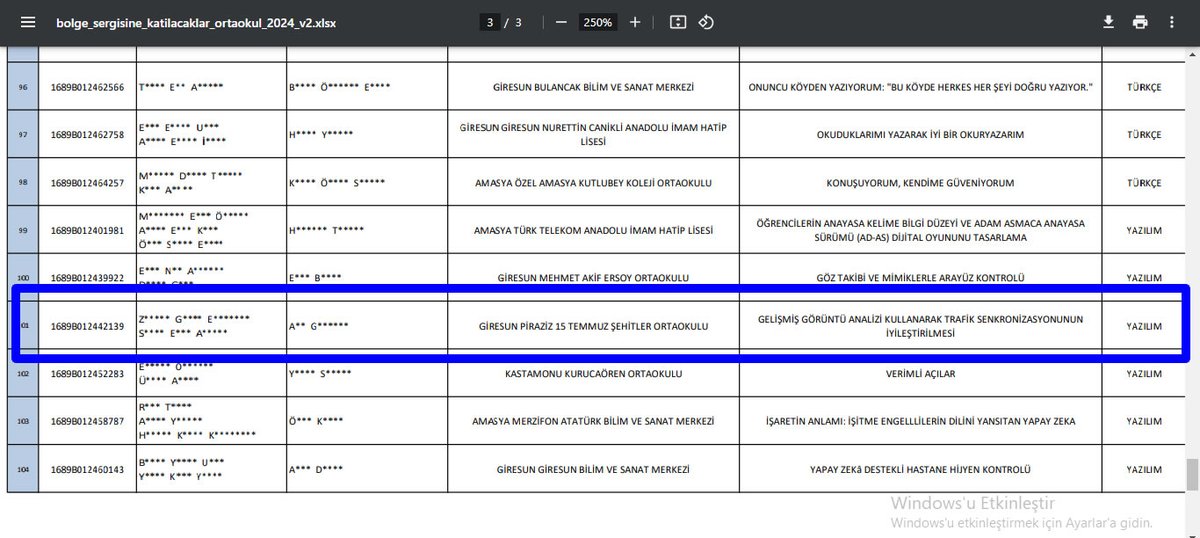Click school GİRESUN NURETTİN CANİKLİ ANADOLU İMAM HATİP LİSESİ
This screenshot has height=538, width=1200.
pyautogui.click(x=593, y=135)
